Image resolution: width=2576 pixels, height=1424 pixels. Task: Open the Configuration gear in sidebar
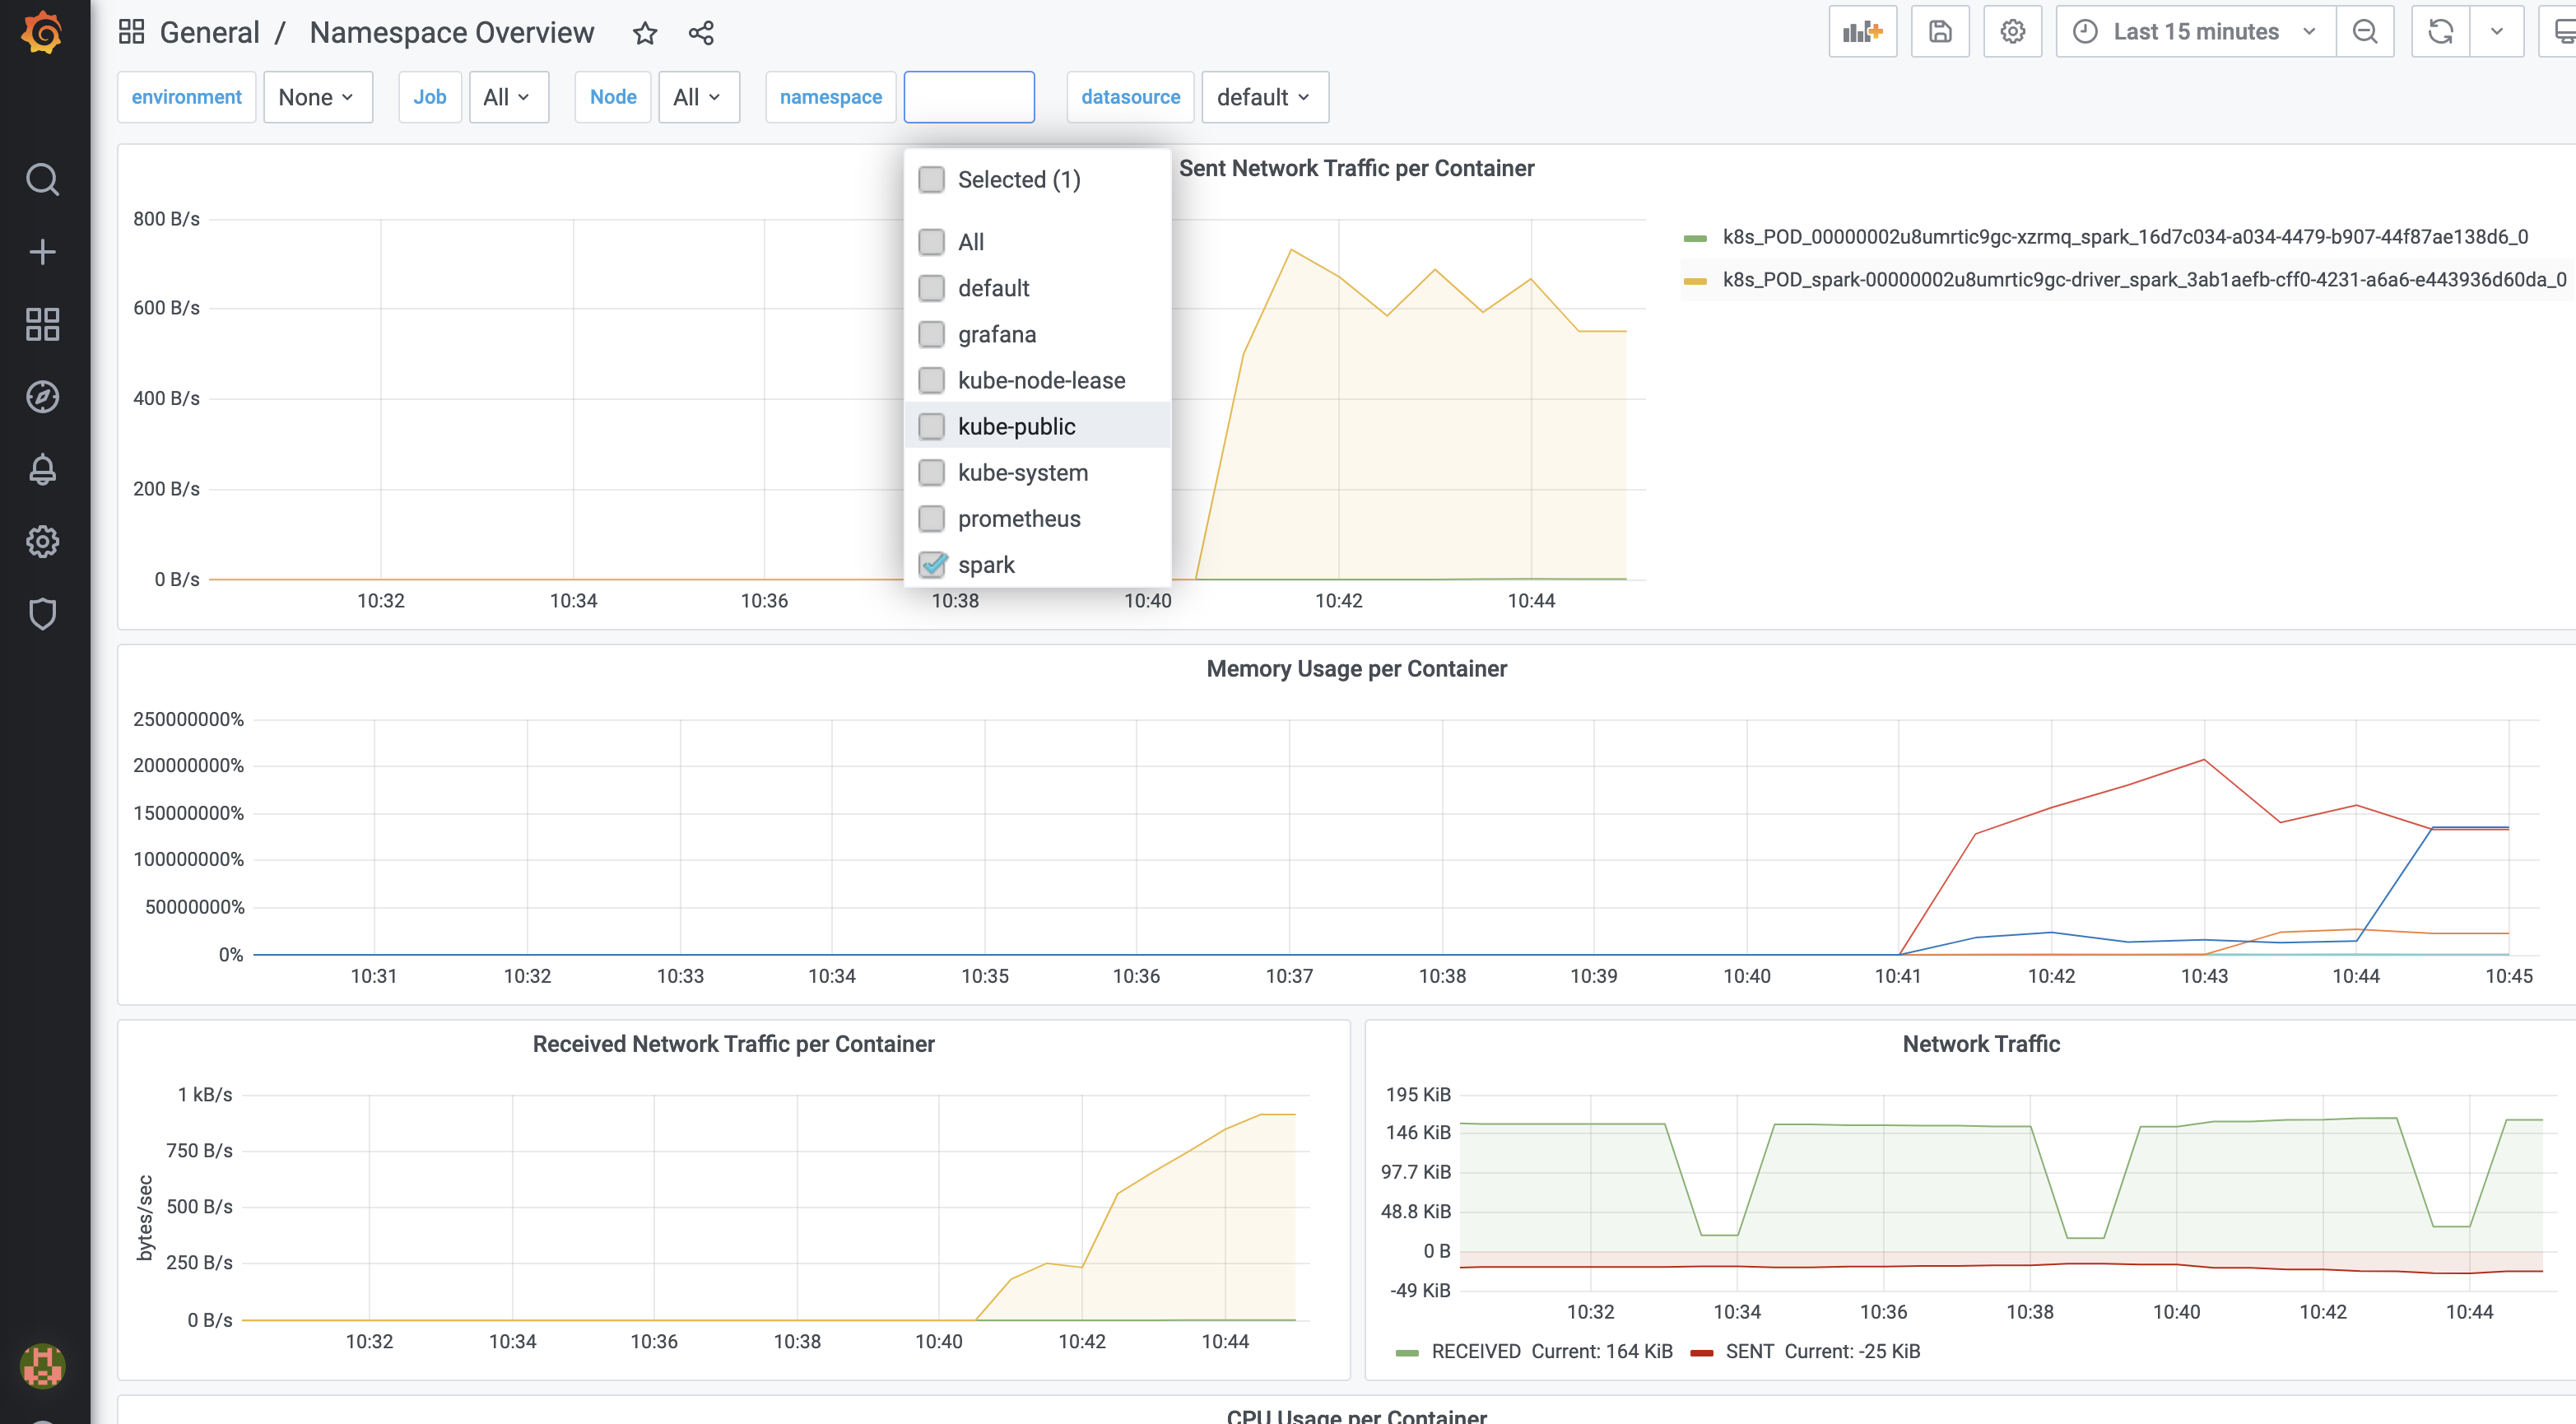click(x=42, y=542)
